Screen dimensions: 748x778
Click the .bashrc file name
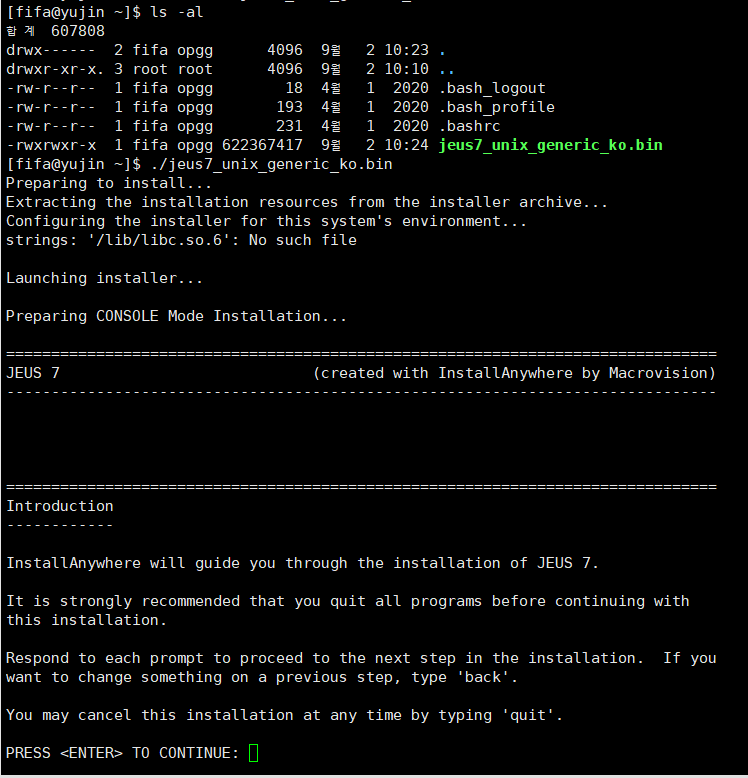click(470, 126)
